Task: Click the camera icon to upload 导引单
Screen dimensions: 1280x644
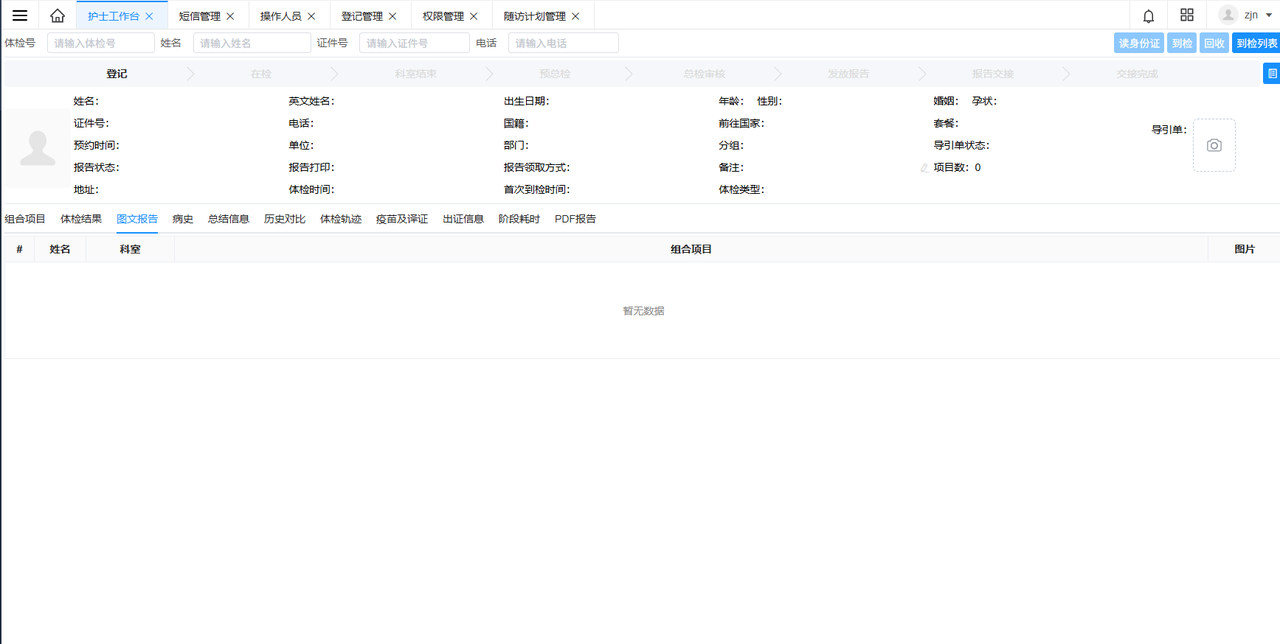Action: pos(1214,146)
